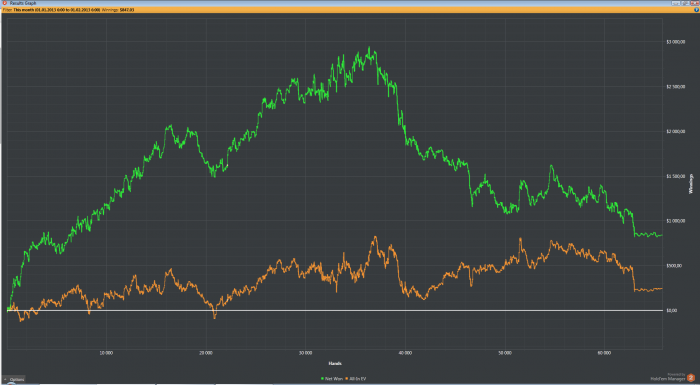Toggle the Net Won legend entry
The image size is (700, 385).
point(332,379)
